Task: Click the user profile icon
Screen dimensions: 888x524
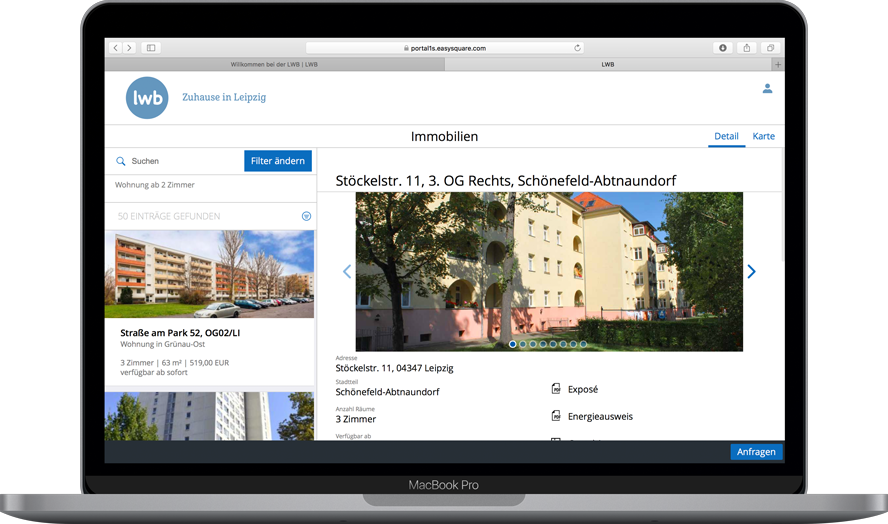Action: (767, 89)
